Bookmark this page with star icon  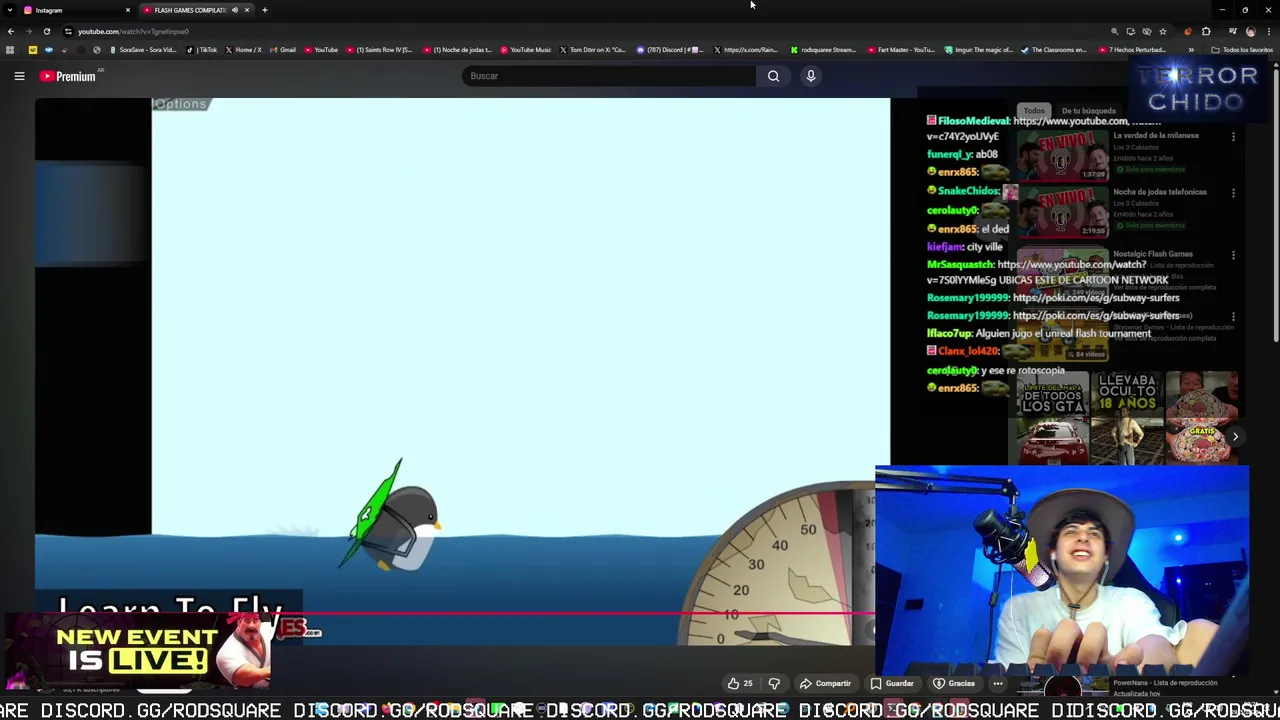click(1163, 31)
